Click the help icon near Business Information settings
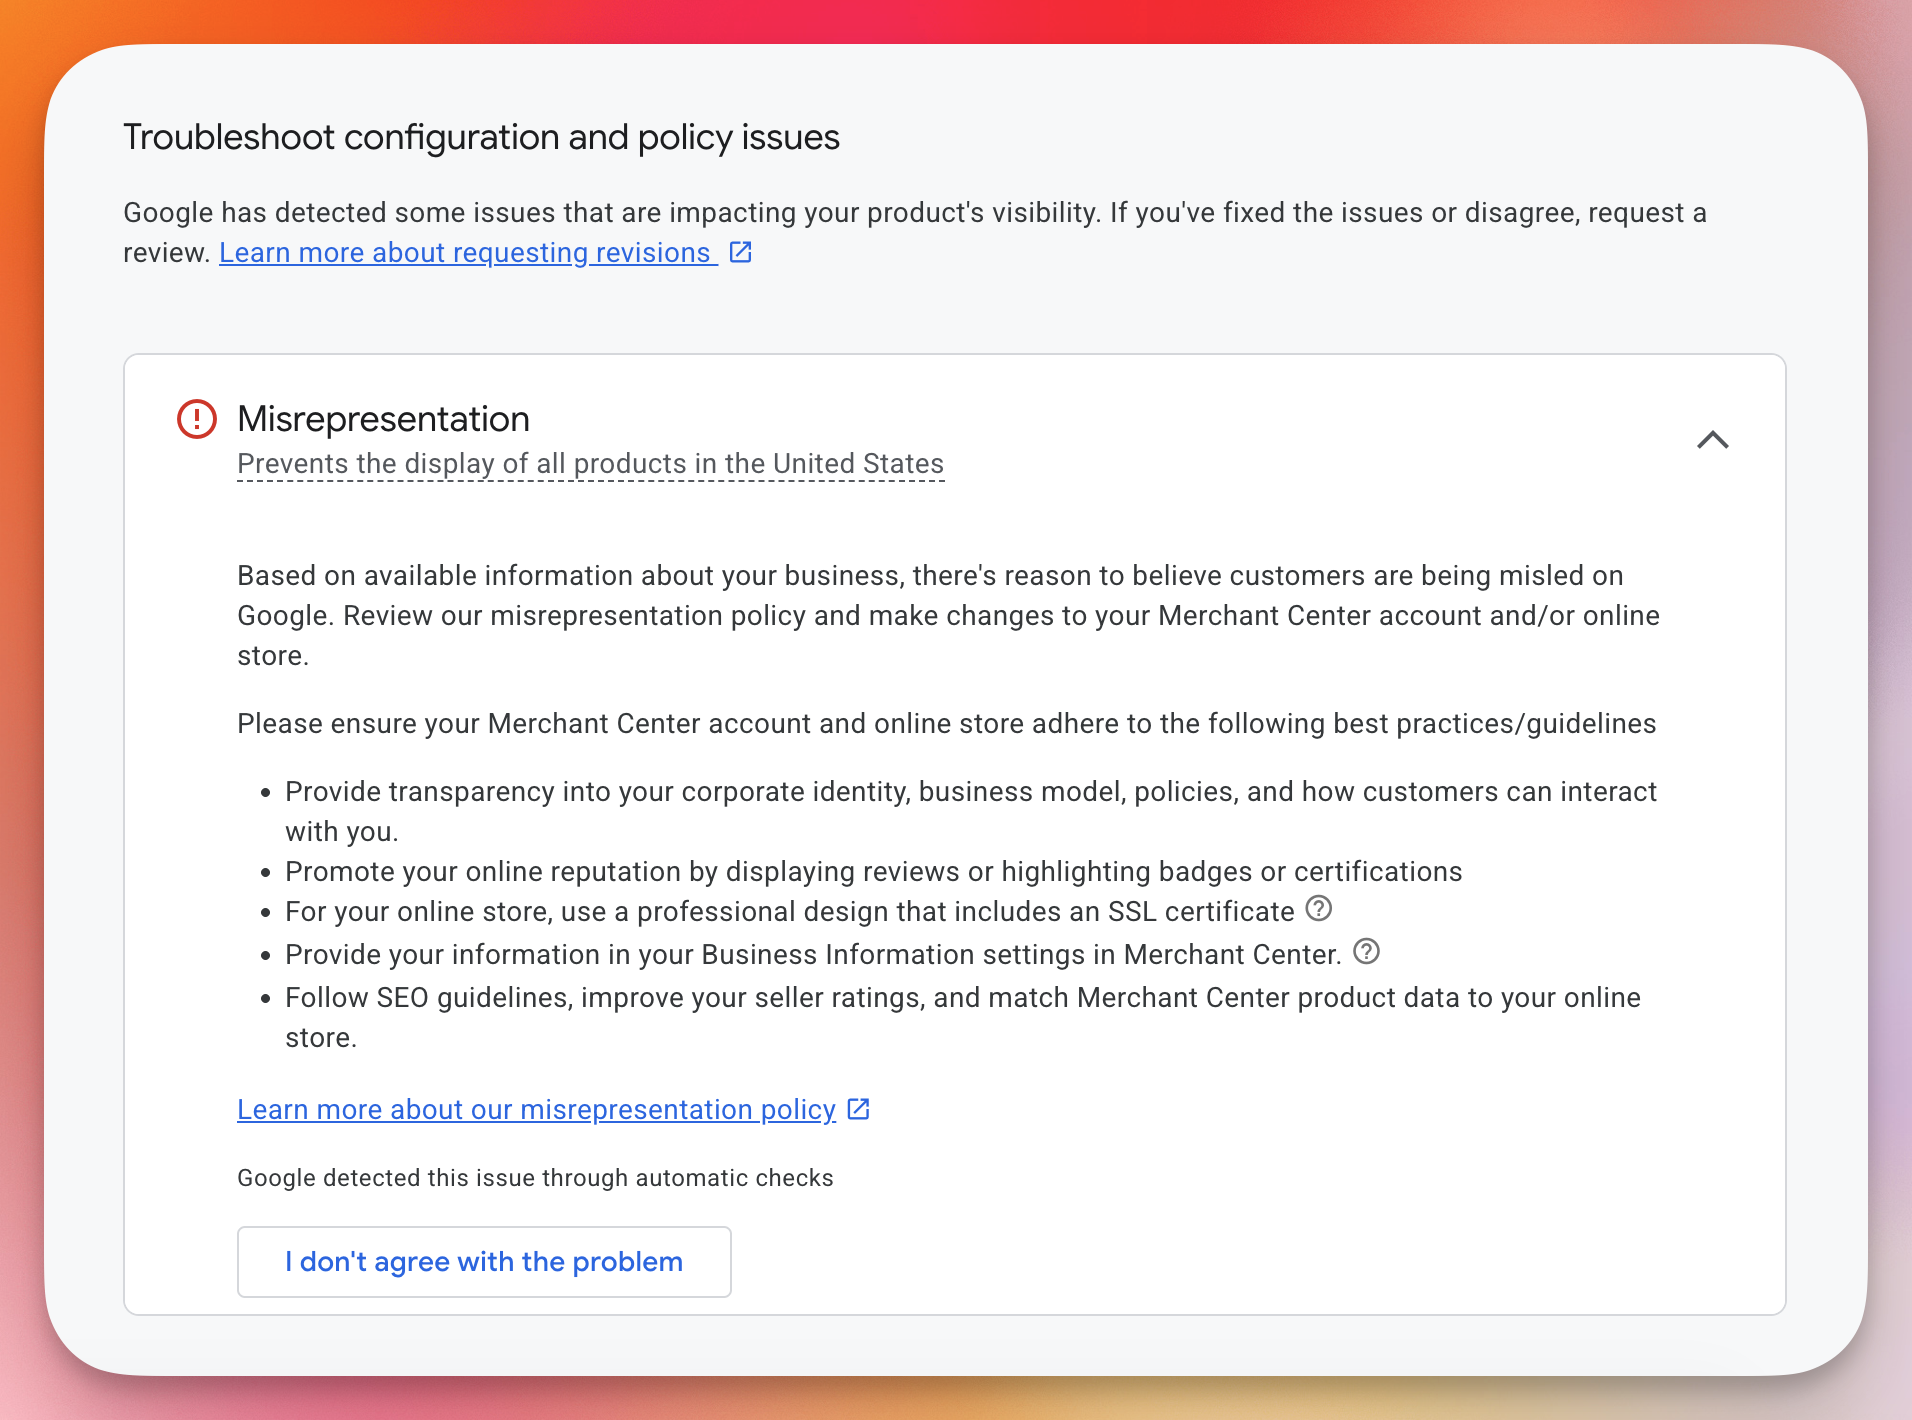This screenshot has width=1912, height=1420. click(1366, 952)
